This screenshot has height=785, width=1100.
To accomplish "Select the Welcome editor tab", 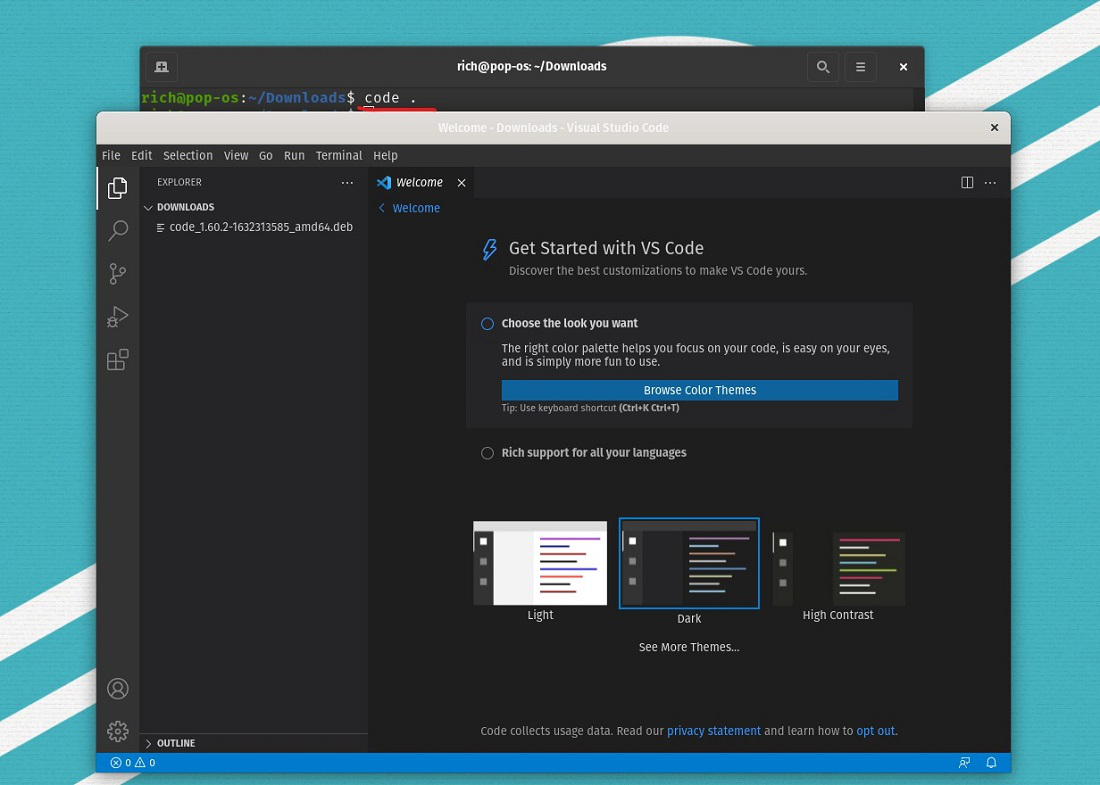I will pyautogui.click(x=421, y=182).
